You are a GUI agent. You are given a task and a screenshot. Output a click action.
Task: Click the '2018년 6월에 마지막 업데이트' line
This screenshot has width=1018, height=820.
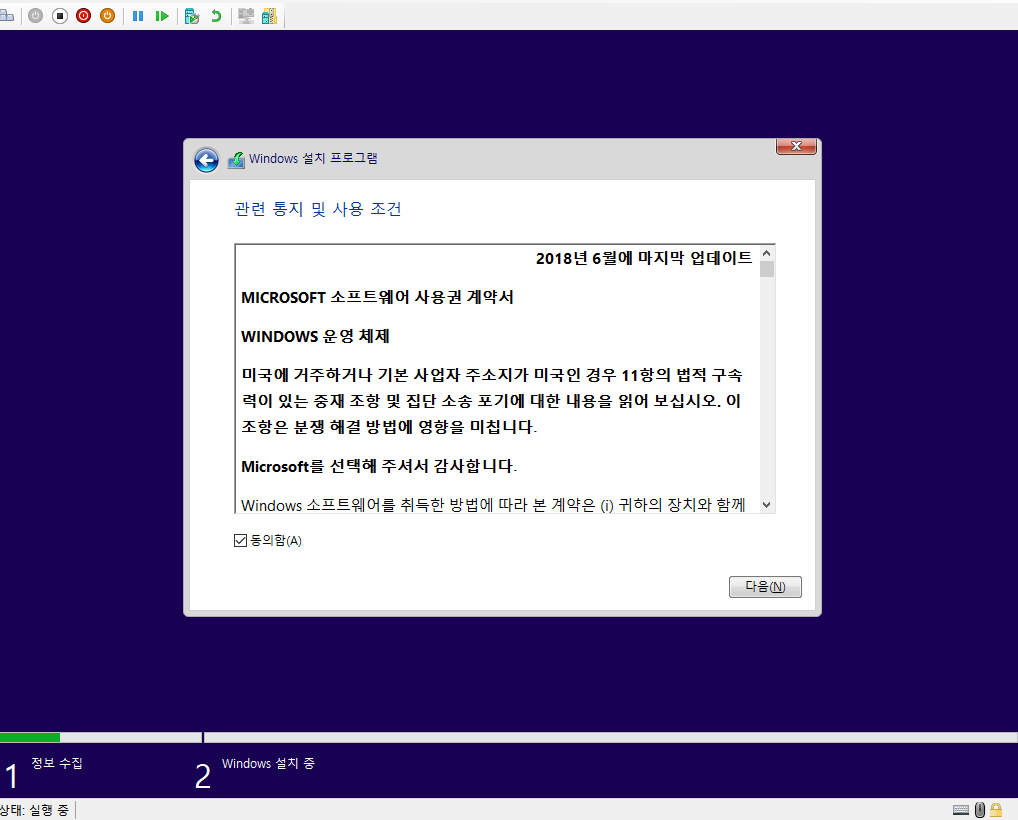click(x=643, y=258)
